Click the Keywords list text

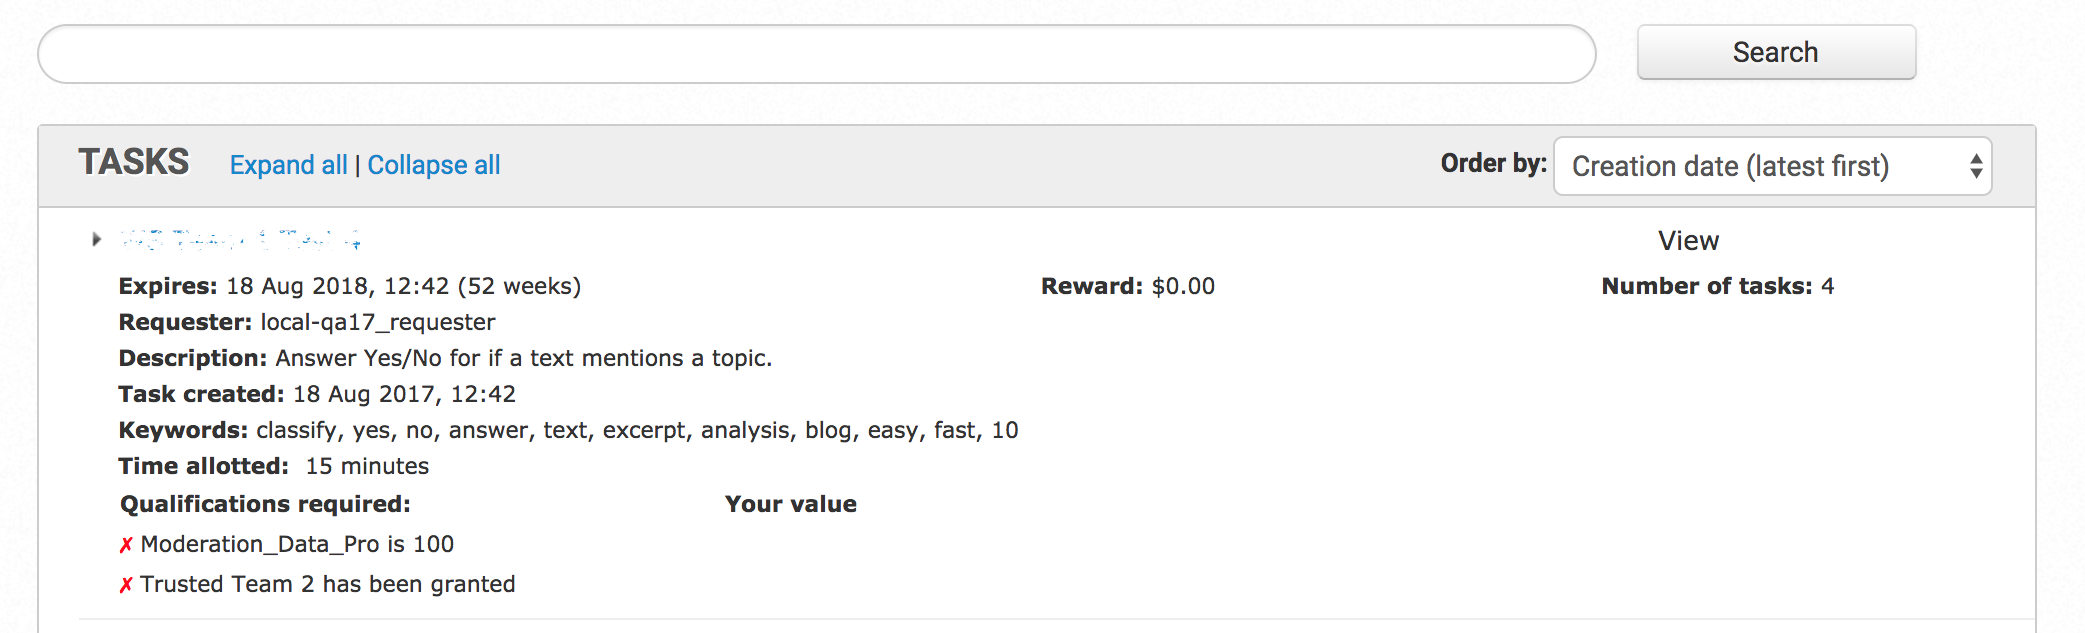(637, 431)
